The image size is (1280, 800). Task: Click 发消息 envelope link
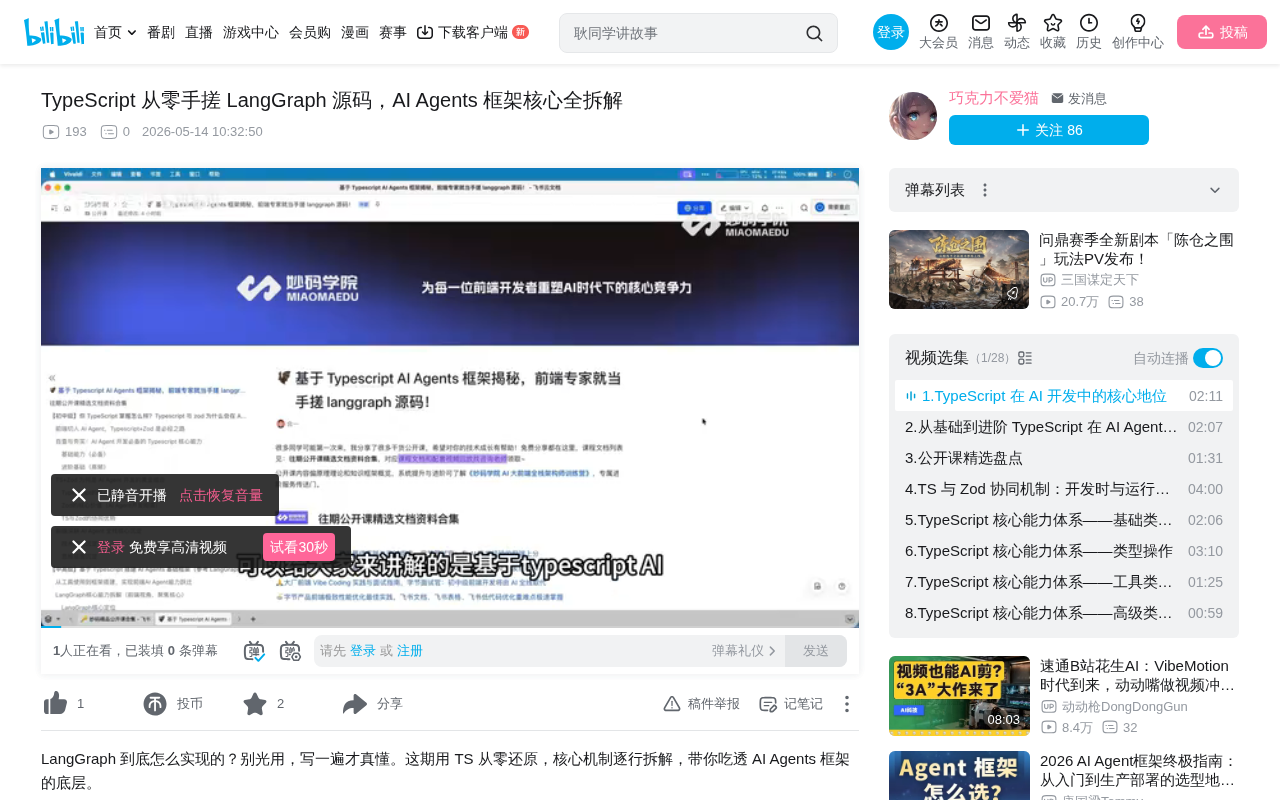point(1079,98)
